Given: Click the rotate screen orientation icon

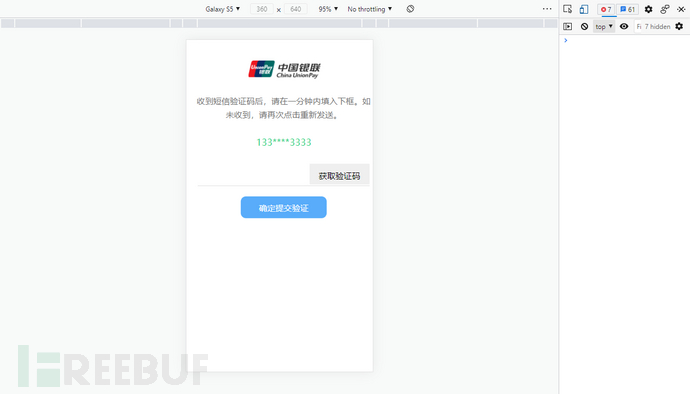Looking at the screenshot, I should (410, 9).
